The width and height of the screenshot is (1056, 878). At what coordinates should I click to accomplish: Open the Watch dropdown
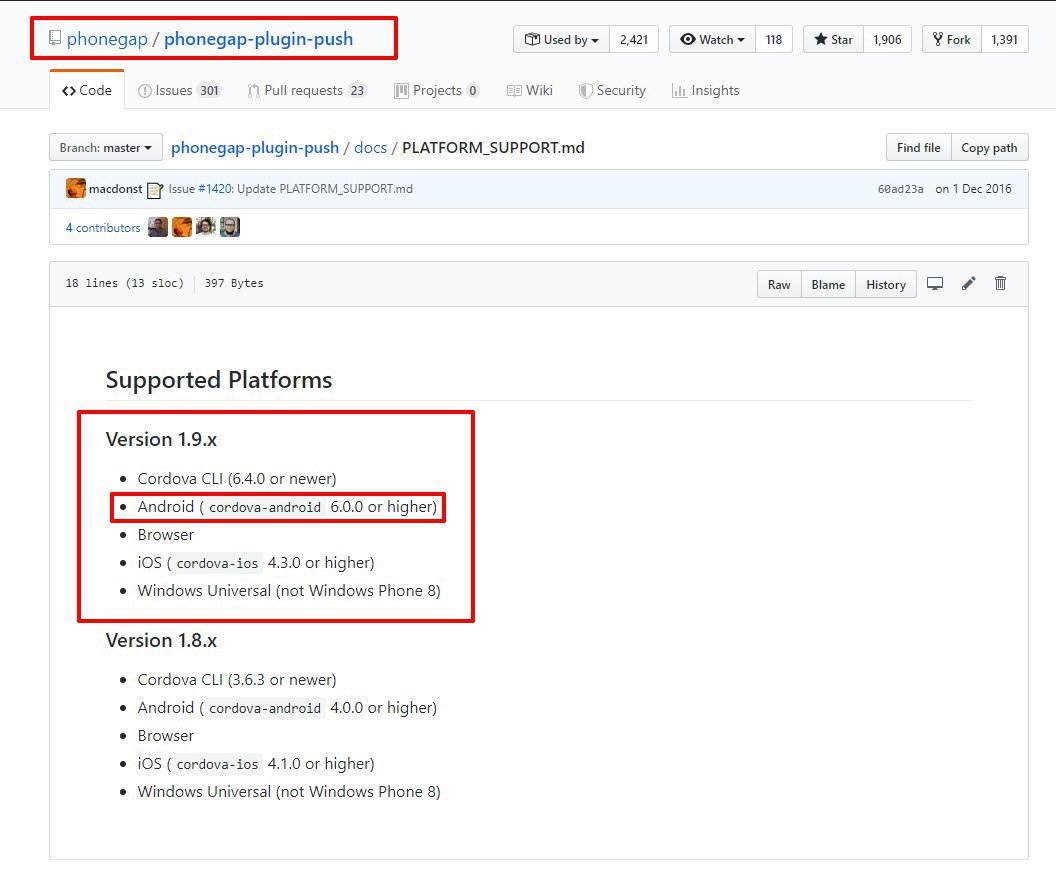click(x=713, y=40)
